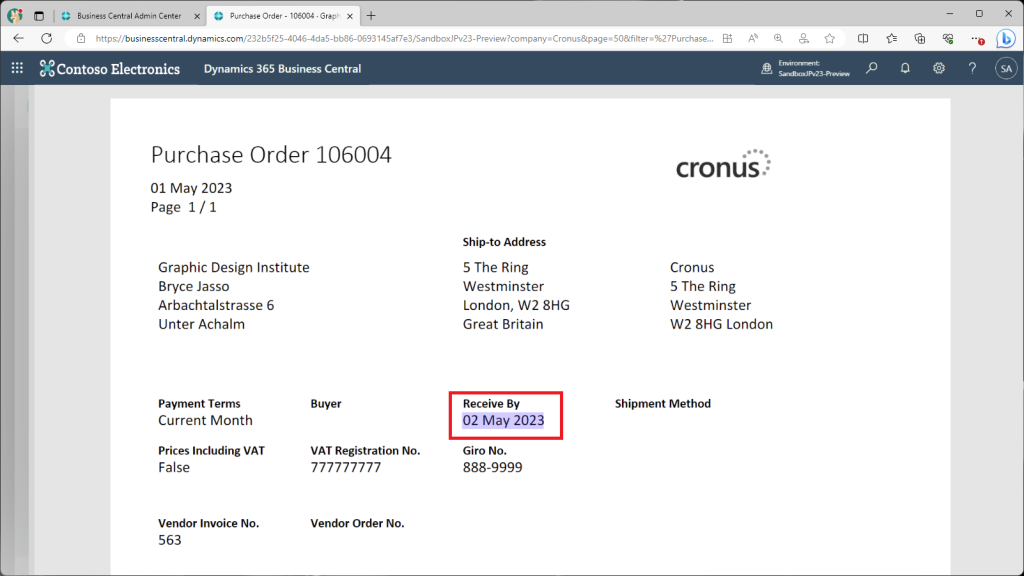Click the Environment SandboxJPv23-Preview label
Screen dimensions: 1024x576
coord(814,69)
